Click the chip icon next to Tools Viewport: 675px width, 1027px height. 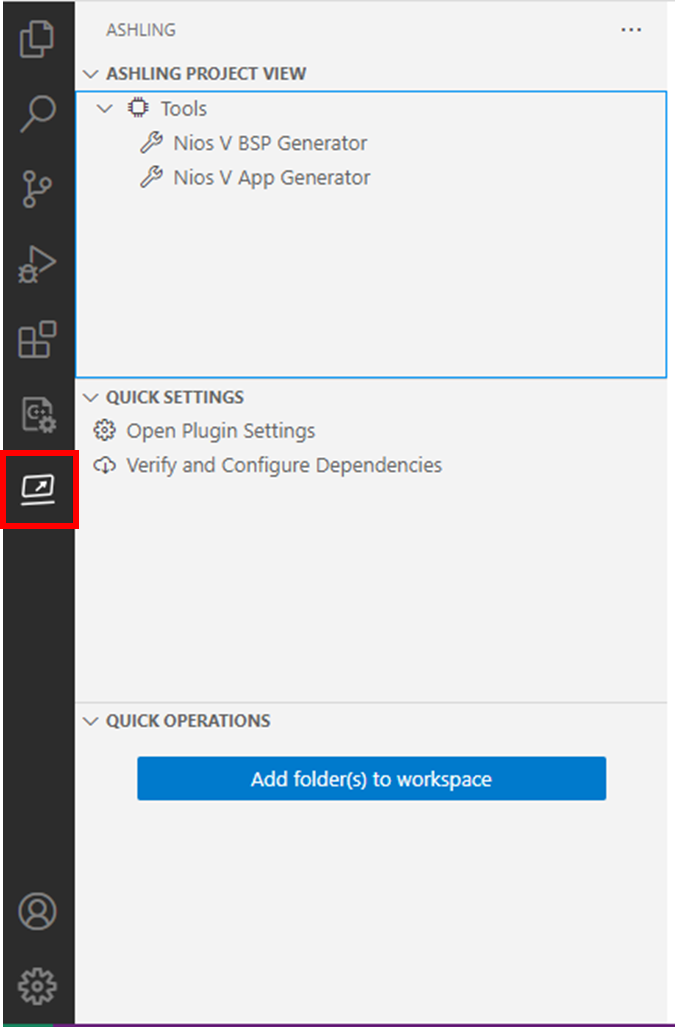(x=137, y=107)
